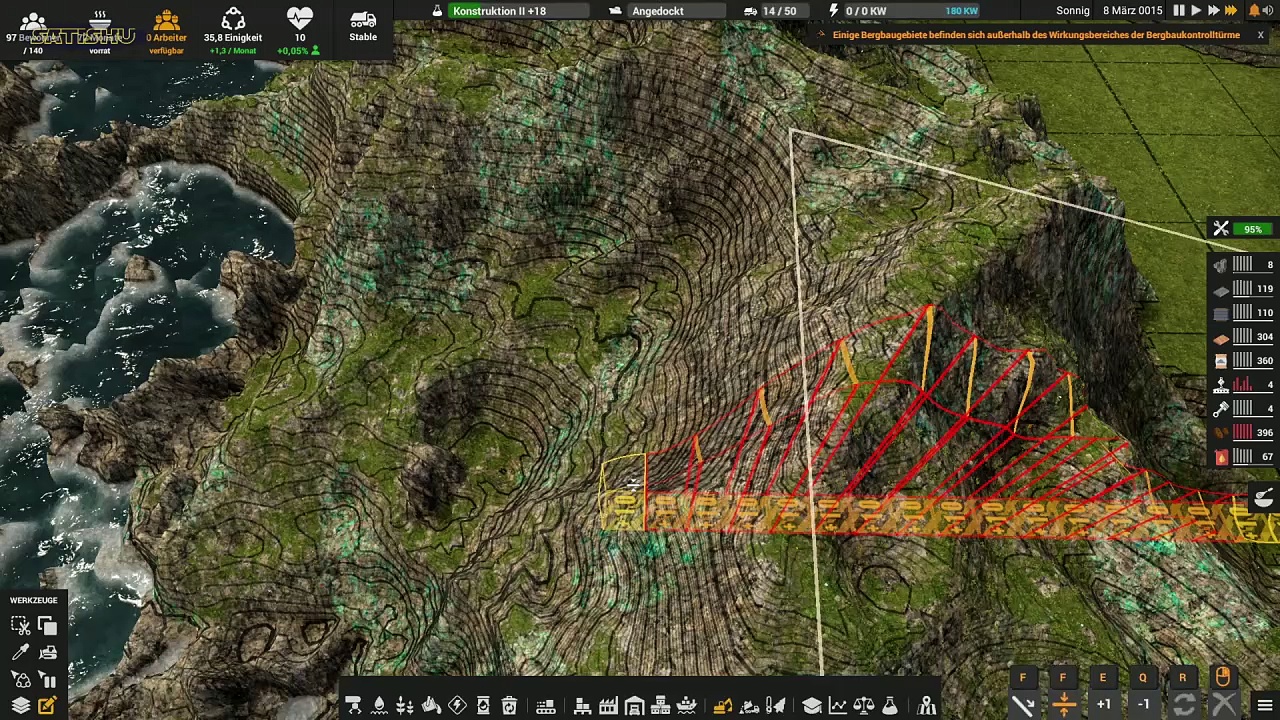Open the hamburger main menu
Screen dimensions: 1280x720
[x=1264, y=706]
